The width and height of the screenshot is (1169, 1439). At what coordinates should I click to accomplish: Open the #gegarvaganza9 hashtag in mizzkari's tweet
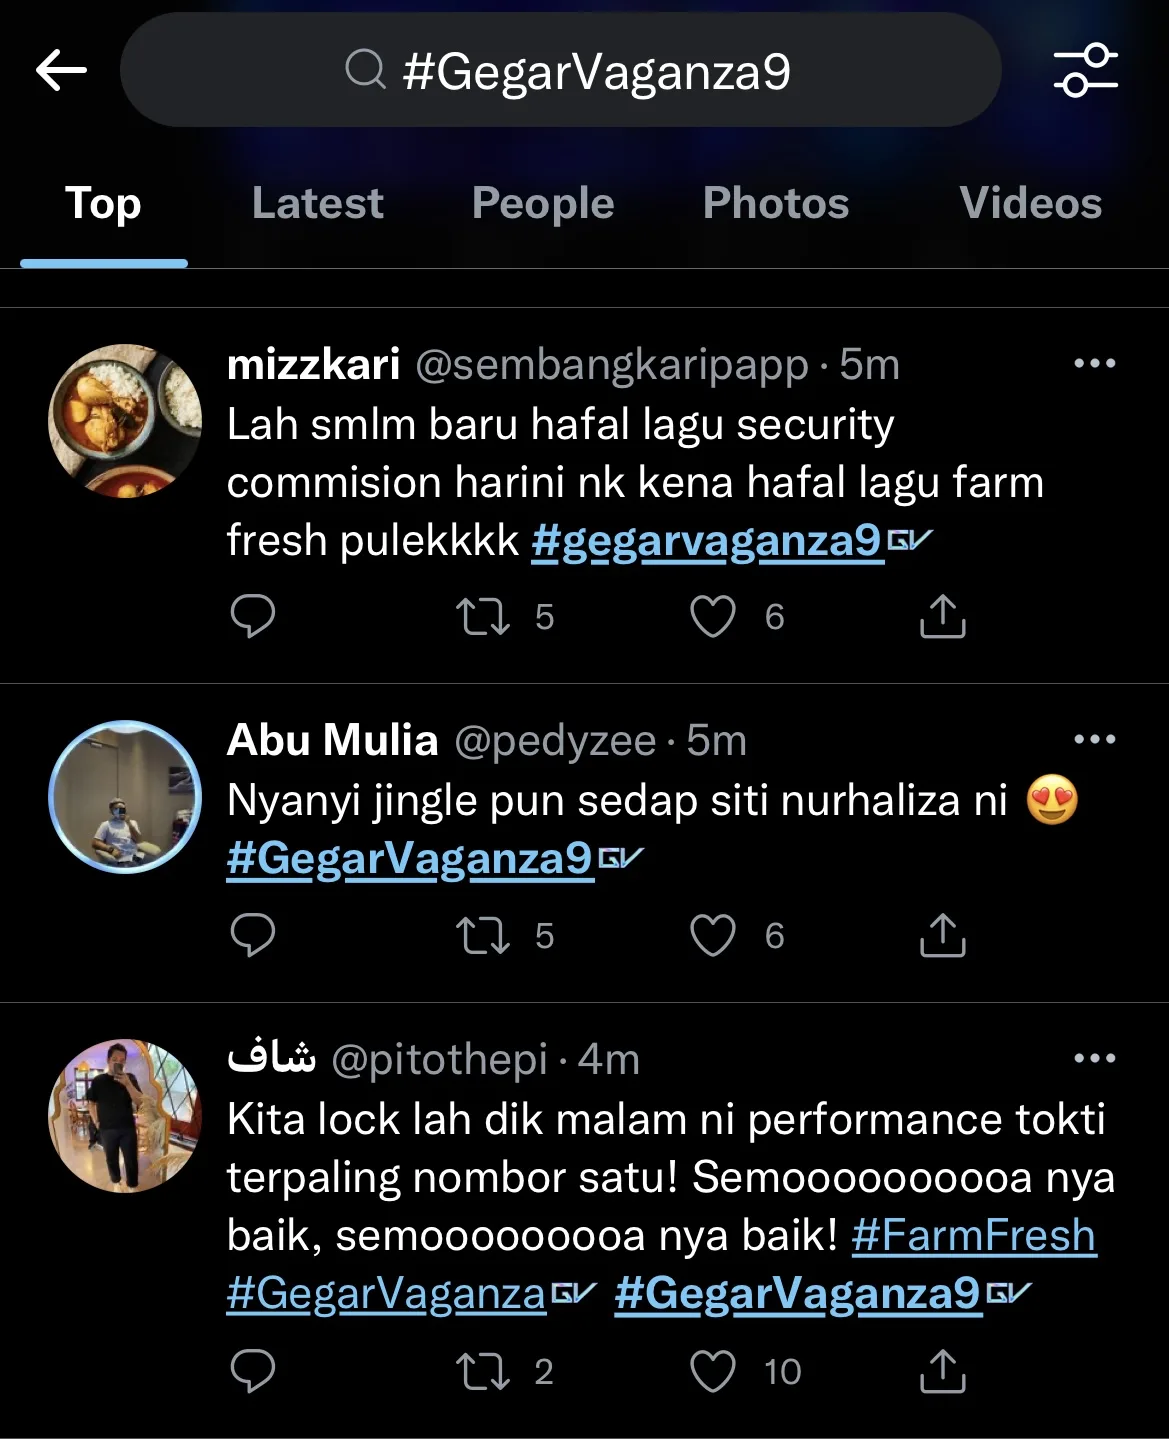point(706,541)
